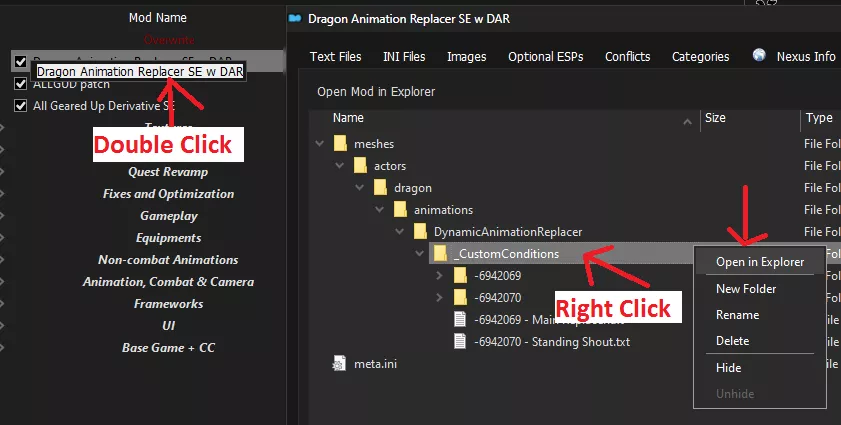Image resolution: width=841 pixels, height=425 pixels.
Task: Collapse the actors folder
Action: point(340,166)
